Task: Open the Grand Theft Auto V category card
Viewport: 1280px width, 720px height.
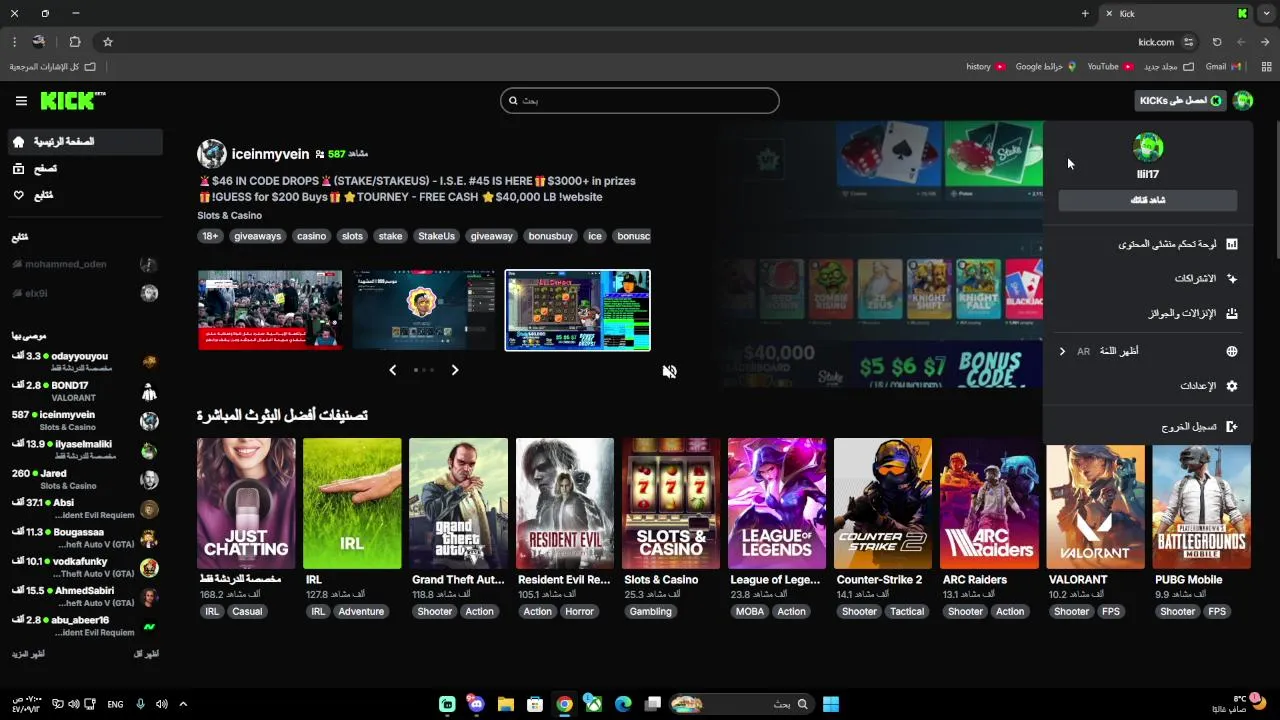Action: 458,503
